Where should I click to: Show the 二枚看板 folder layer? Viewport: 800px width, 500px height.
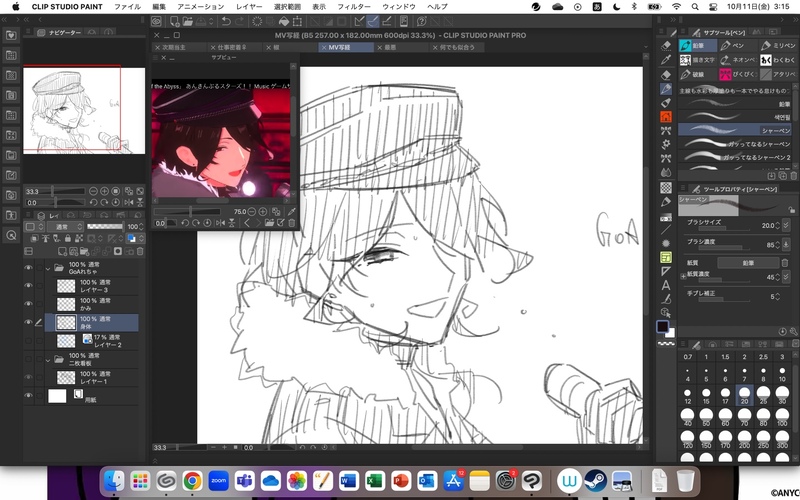coord(28,359)
